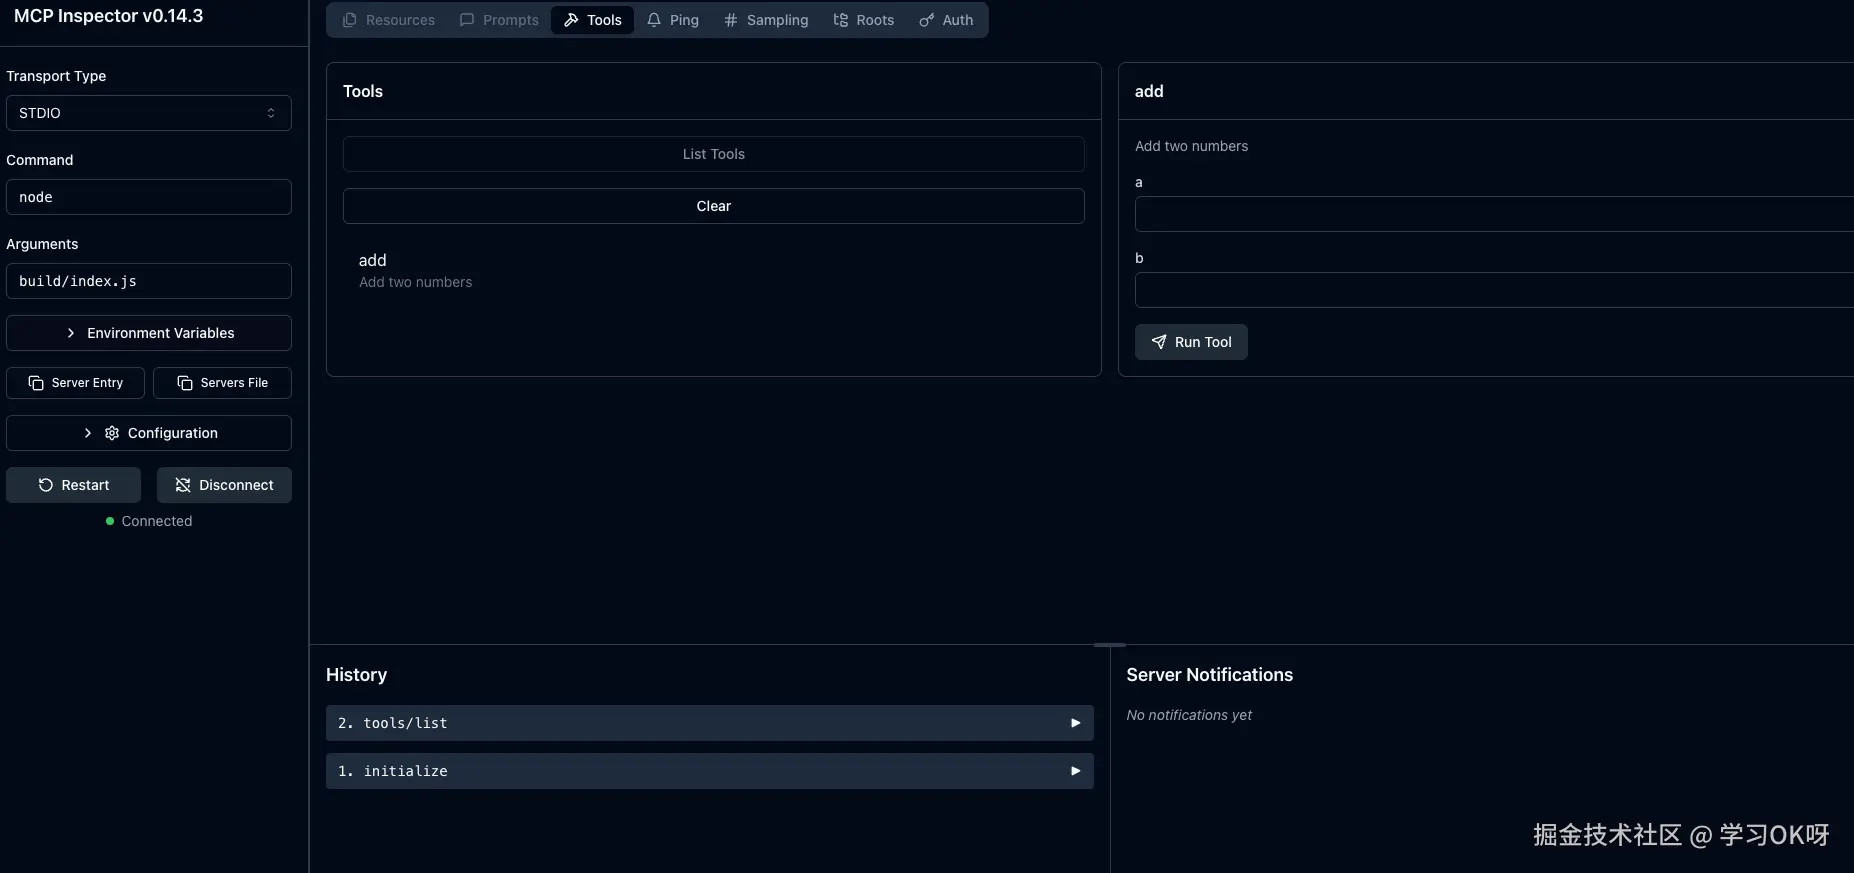Screen dimensions: 1854x873
Task: Expand the initialize history entry
Action: point(710,771)
